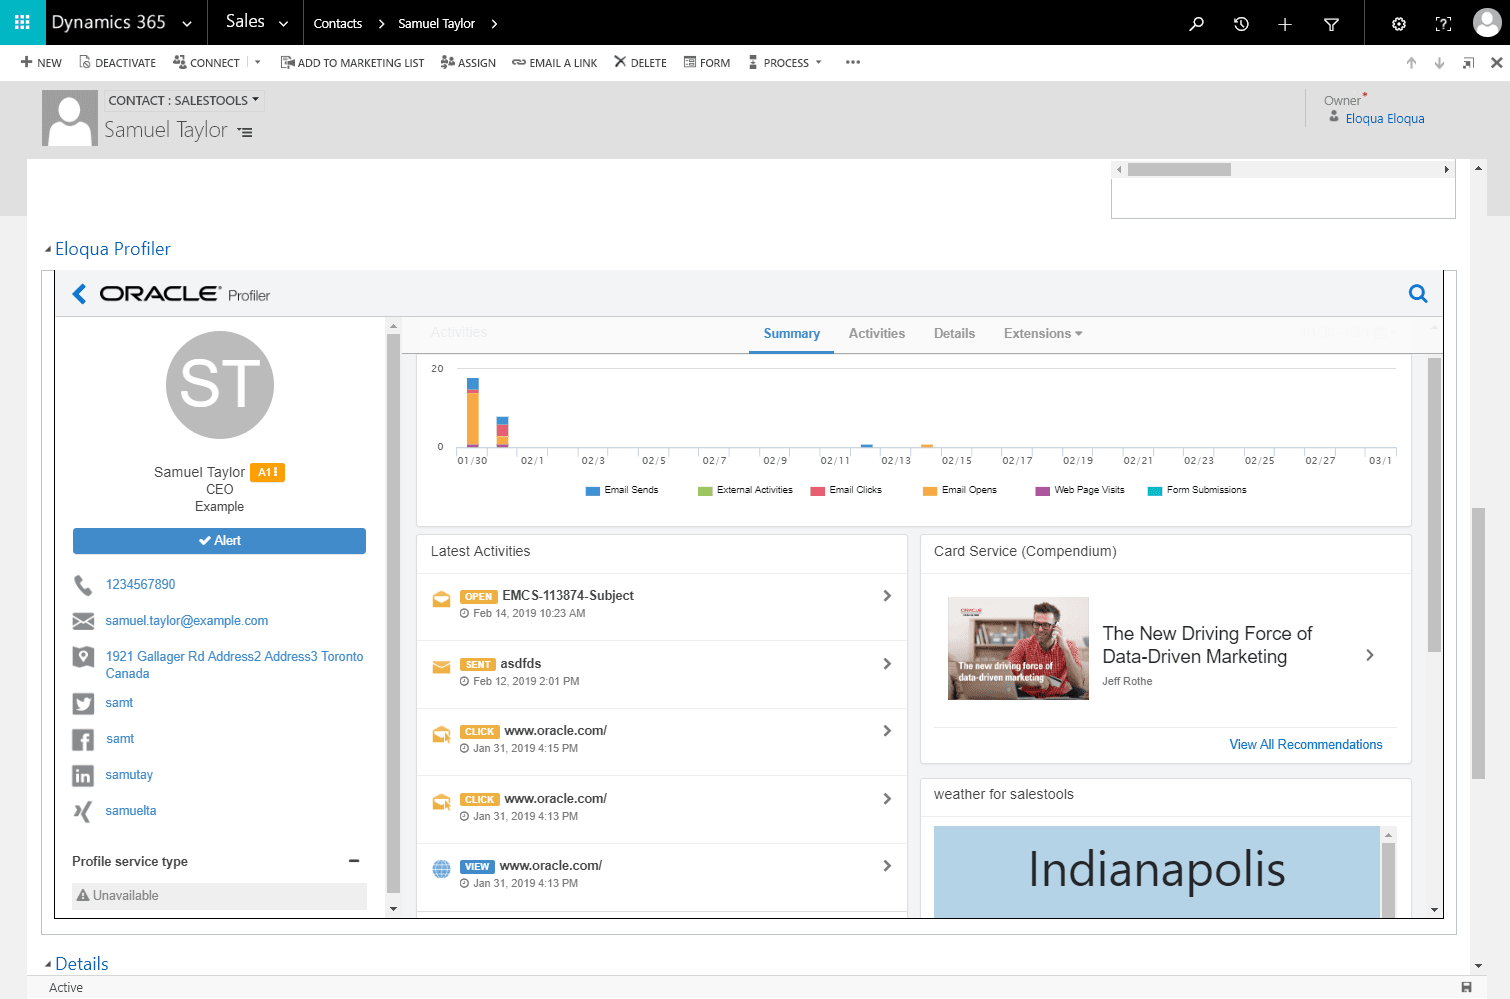Image resolution: width=1510 pixels, height=999 pixels.
Task: Open recent items clock icon
Action: point(1241,23)
